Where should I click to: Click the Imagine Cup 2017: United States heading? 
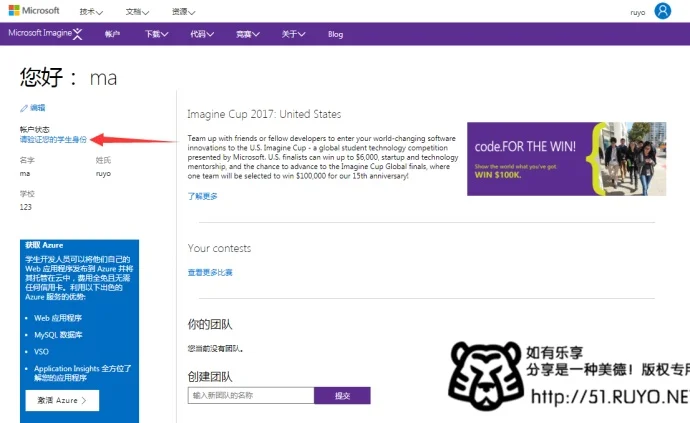click(264, 114)
